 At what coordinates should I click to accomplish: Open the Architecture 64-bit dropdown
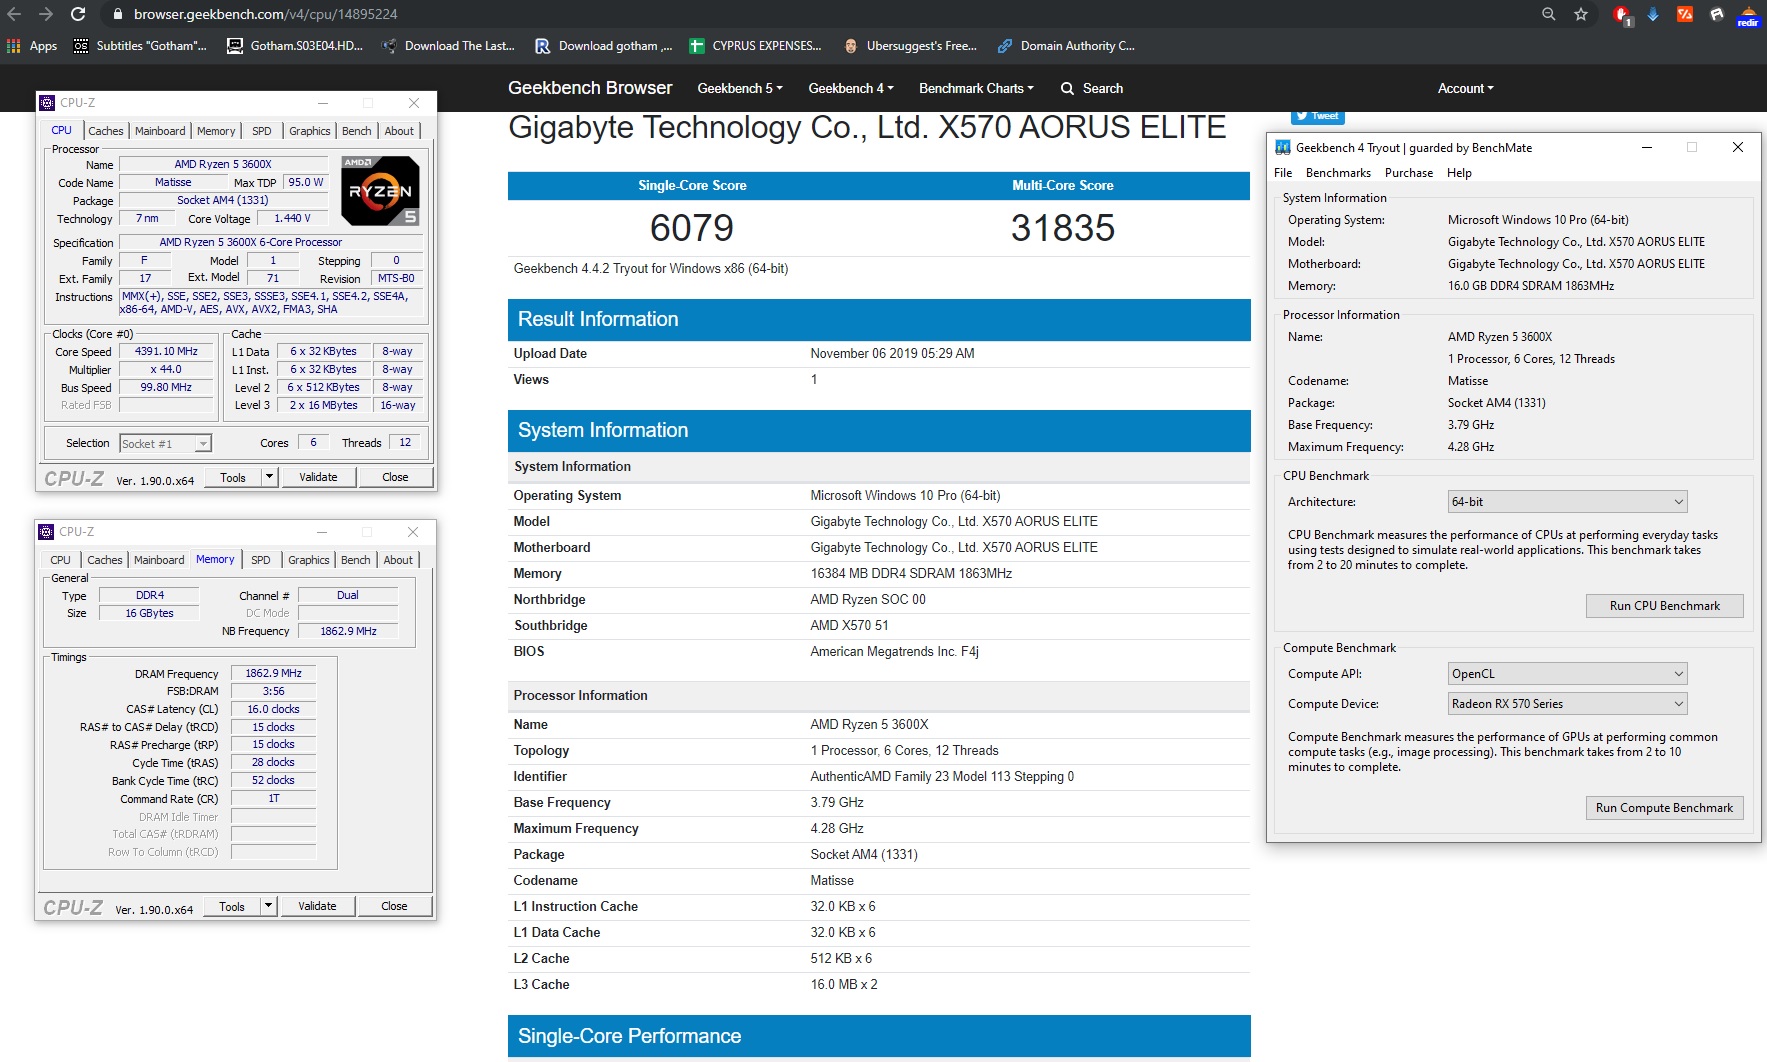[x=1568, y=502]
